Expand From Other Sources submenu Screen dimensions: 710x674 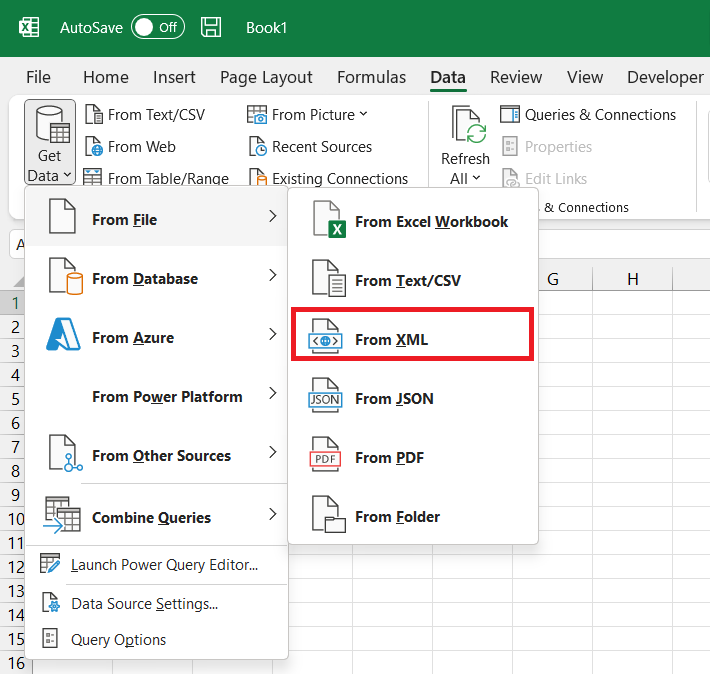tap(157, 454)
